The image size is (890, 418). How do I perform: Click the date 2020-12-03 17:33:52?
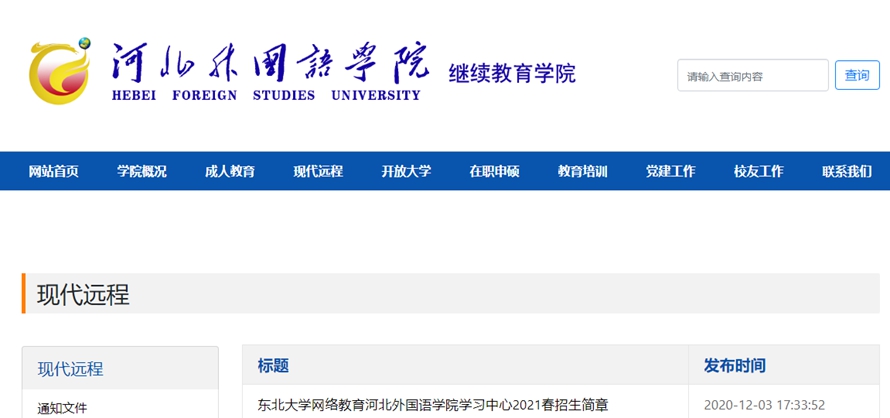click(x=764, y=406)
